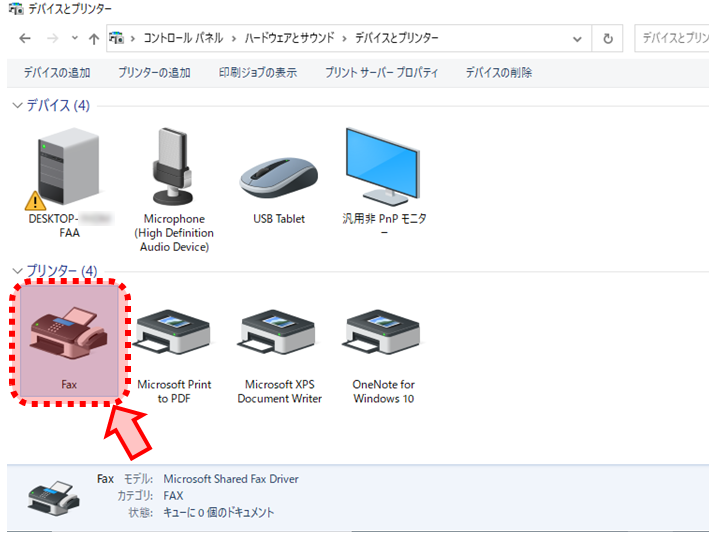Open 印刷ジョブの表示
The height and width of the screenshot is (534, 709).
tap(258, 73)
